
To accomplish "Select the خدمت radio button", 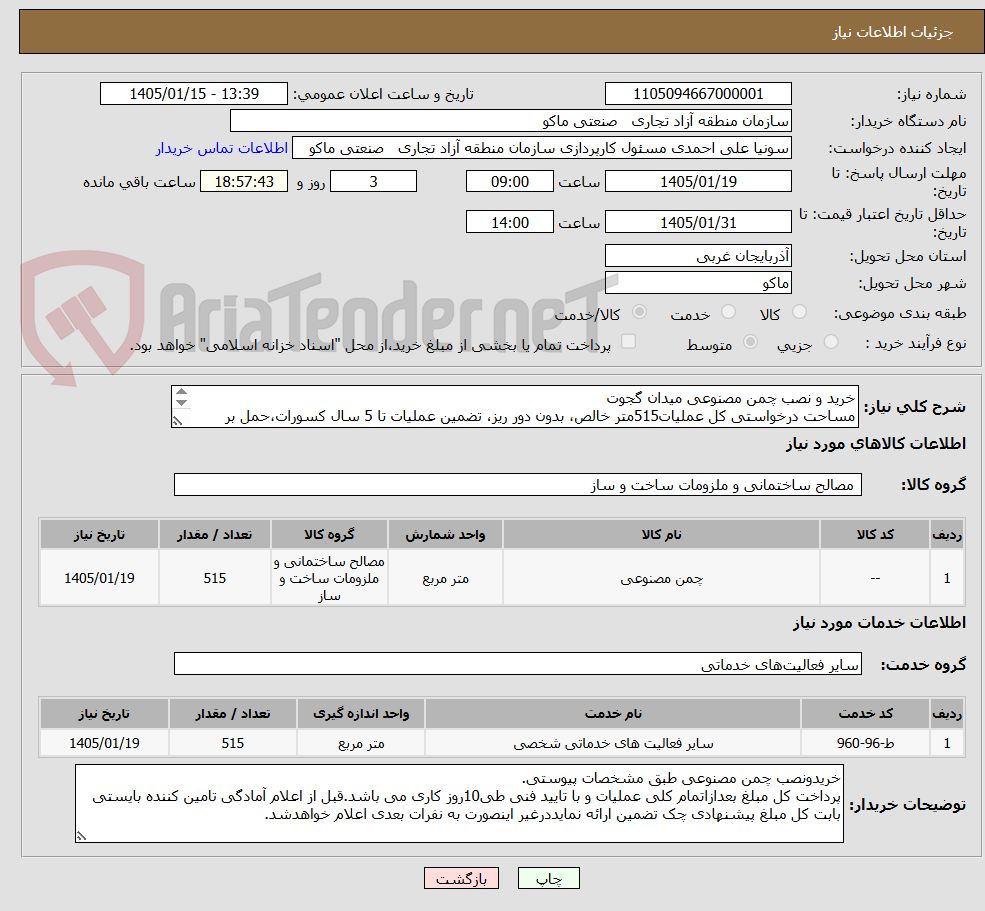I will [728, 312].
